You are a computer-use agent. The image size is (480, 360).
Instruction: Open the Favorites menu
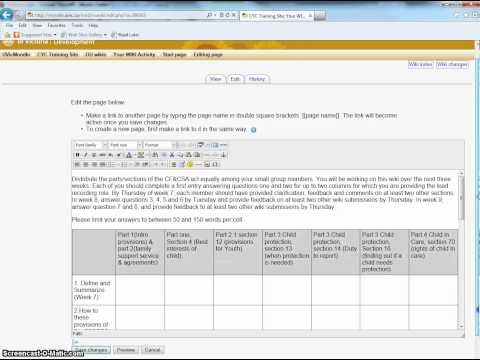[x=56, y=25]
